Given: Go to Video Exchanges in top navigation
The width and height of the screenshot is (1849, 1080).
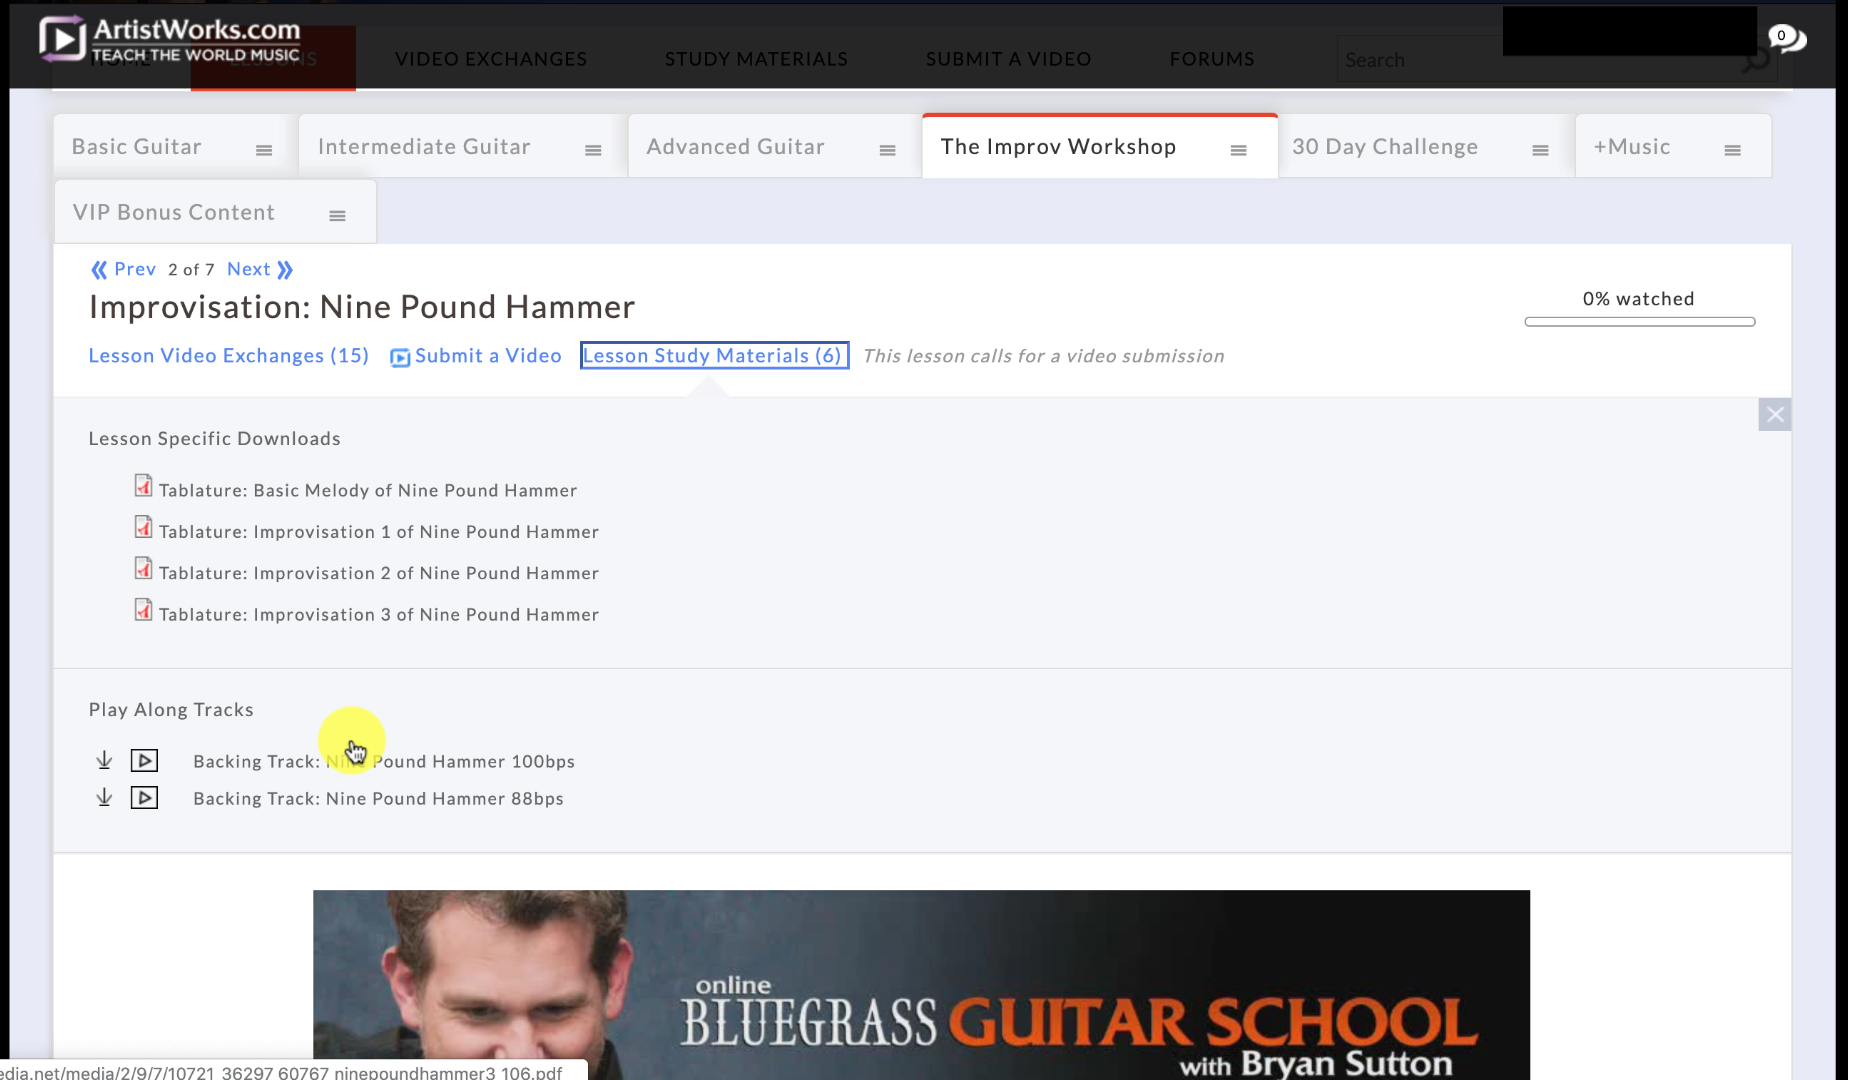Looking at the screenshot, I should pyautogui.click(x=491, y=59).
